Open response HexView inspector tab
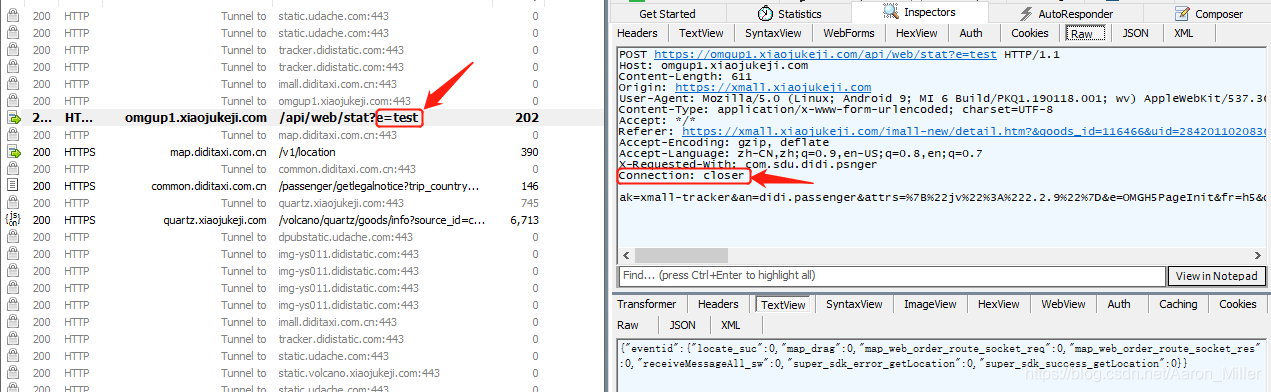 pos(998,304)
